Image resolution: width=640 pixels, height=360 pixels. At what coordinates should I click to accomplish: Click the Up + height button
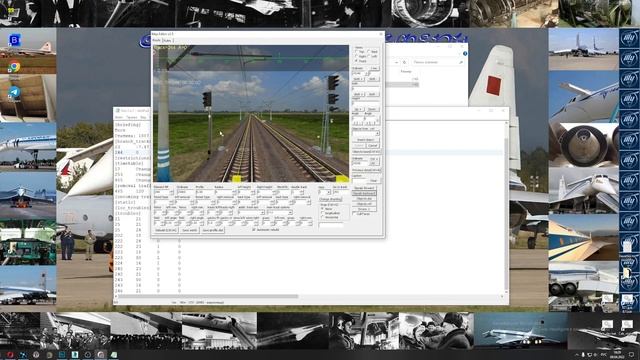(358, 109)
